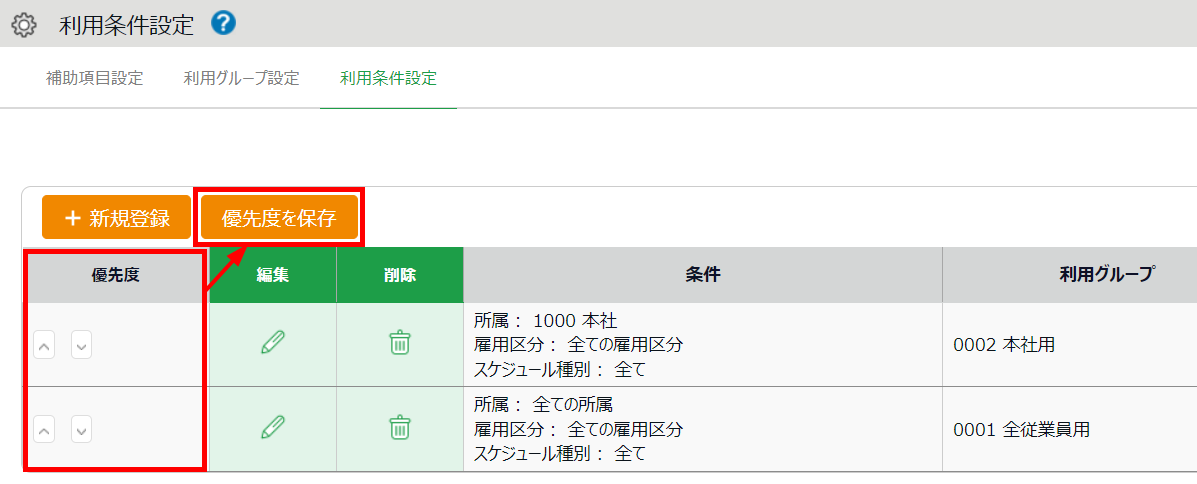Viewport: 1197px width, 484px height.
Task: Click the 優先度 column header
Action: pyautogui.click(x=115, y=275)
